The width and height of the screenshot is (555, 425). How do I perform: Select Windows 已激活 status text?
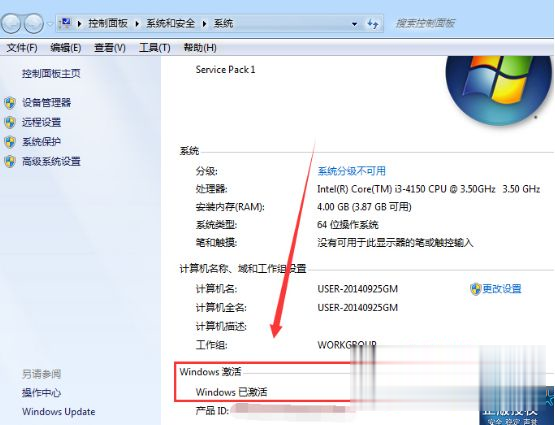pyautogui.click(x=231, y=392)
